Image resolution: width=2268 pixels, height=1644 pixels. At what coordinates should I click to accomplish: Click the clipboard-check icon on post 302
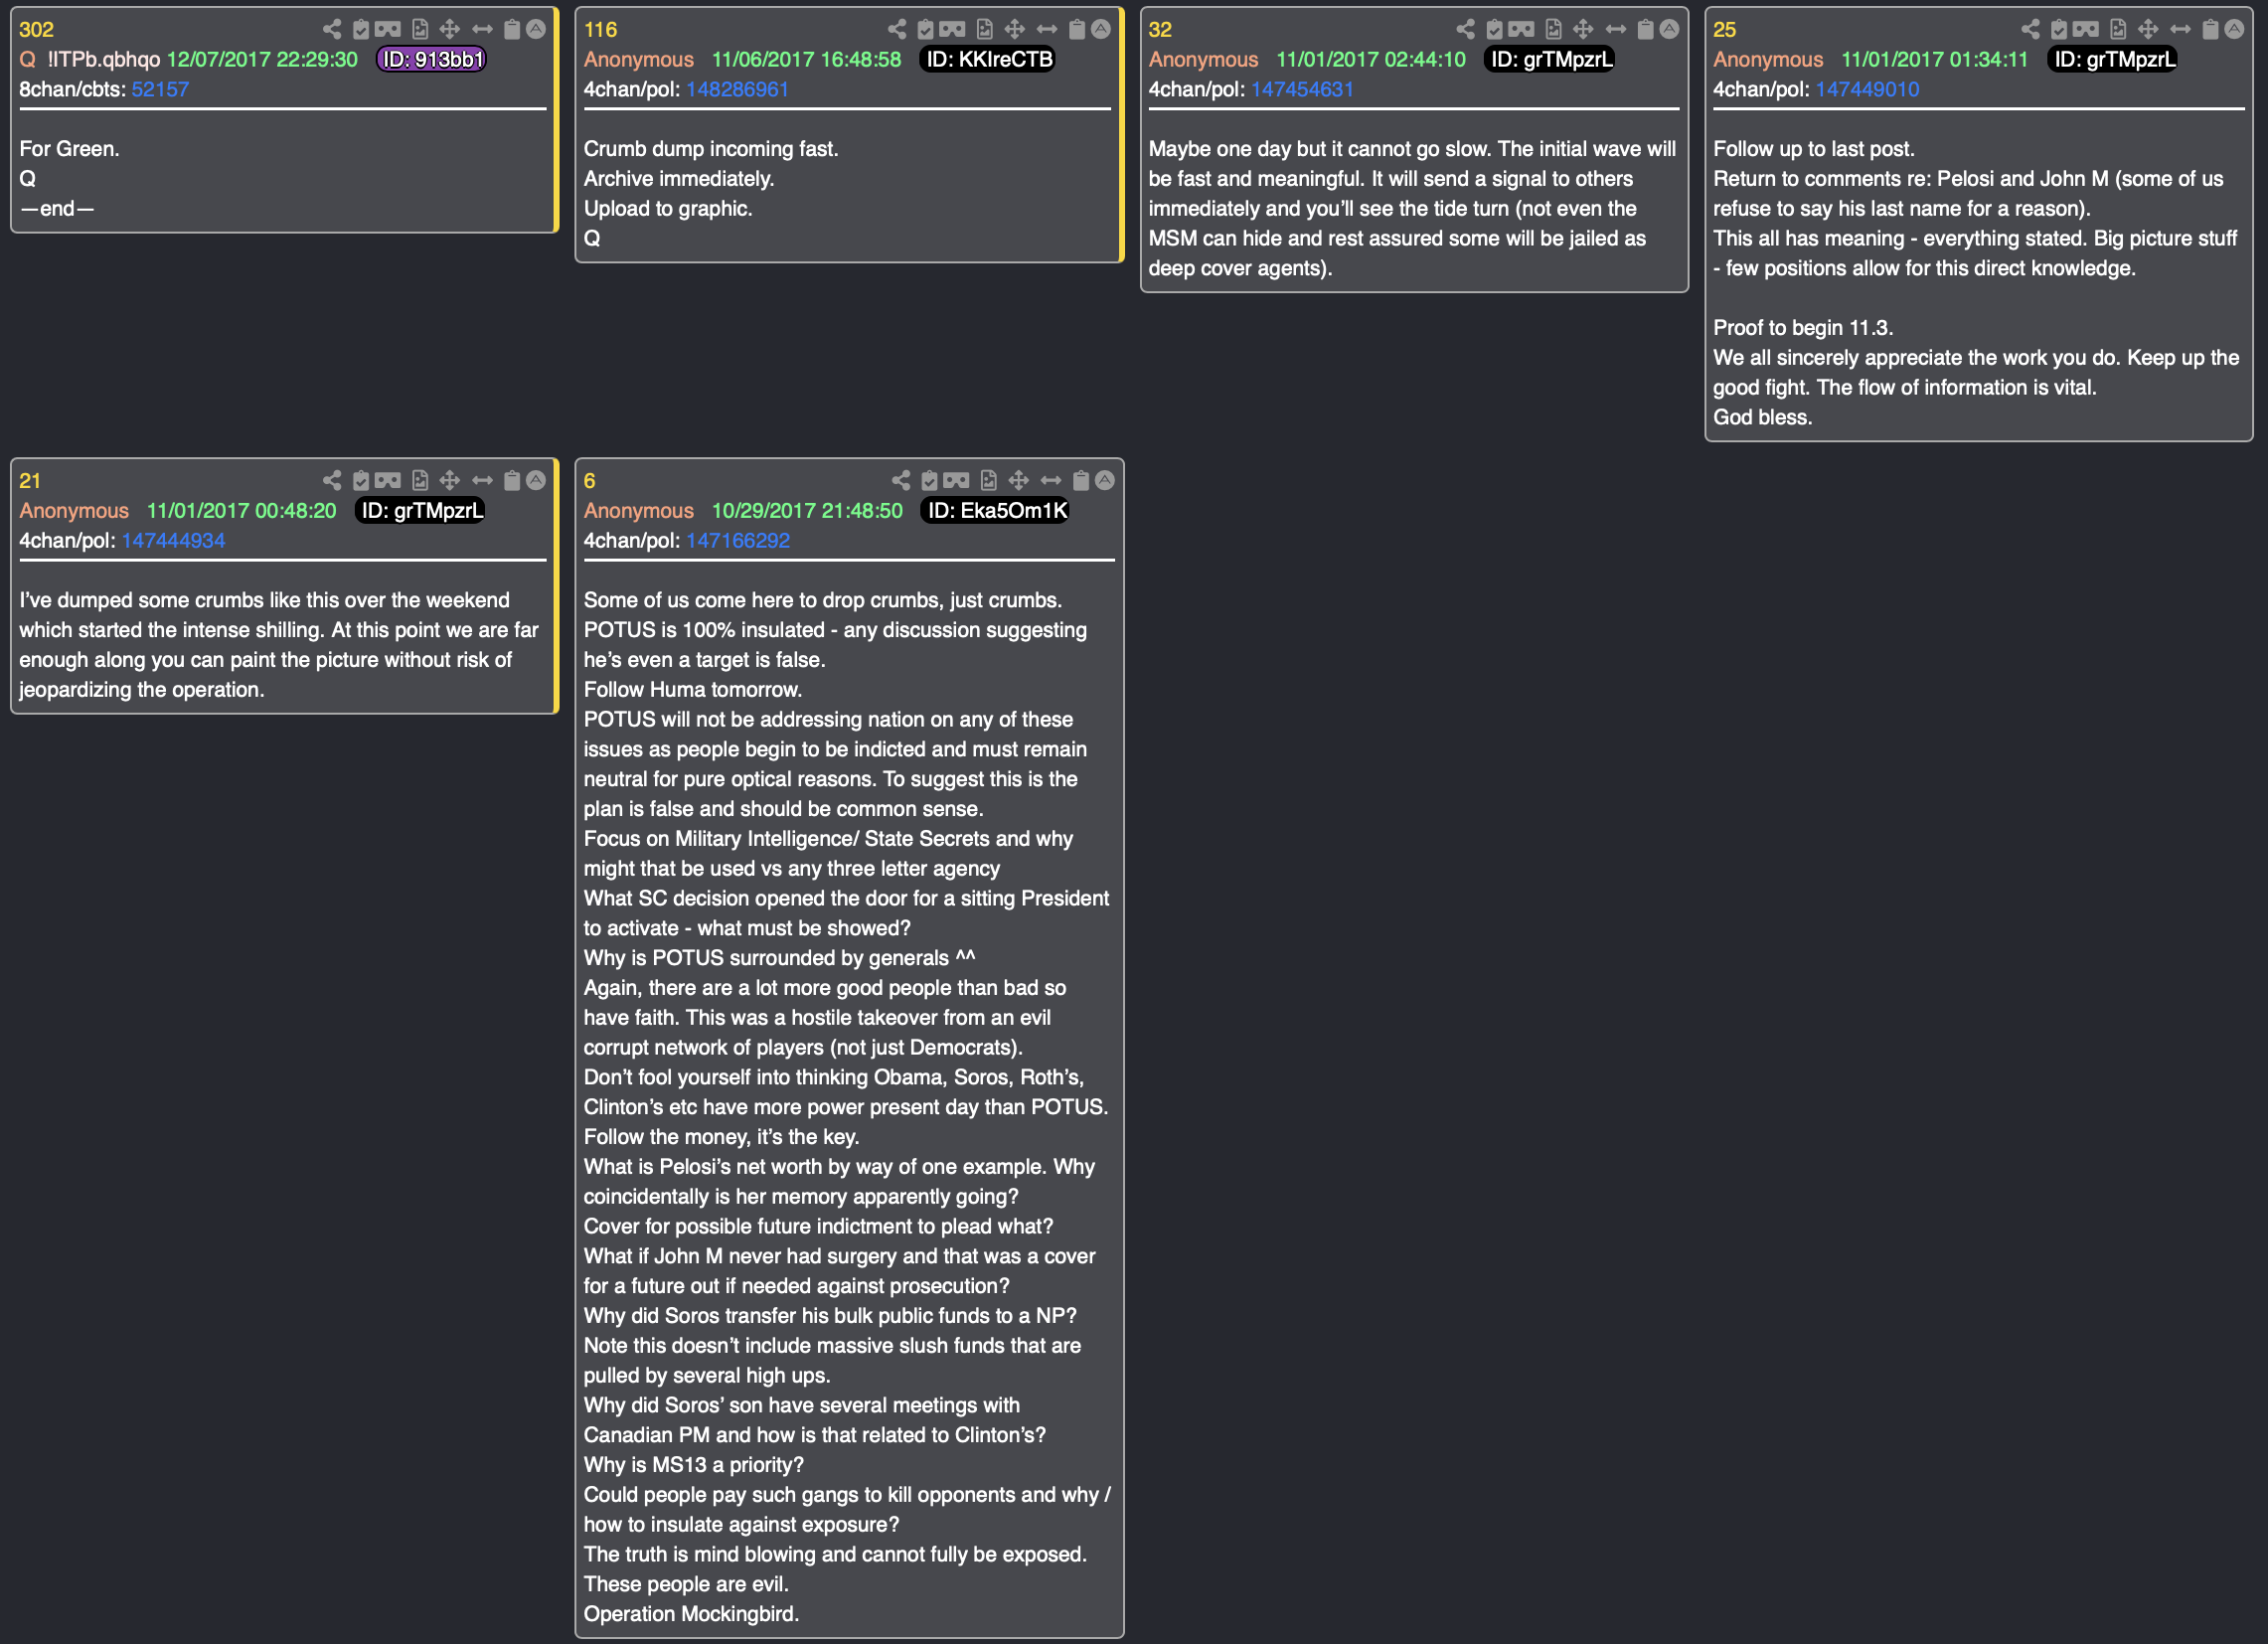tap(361, 29)
